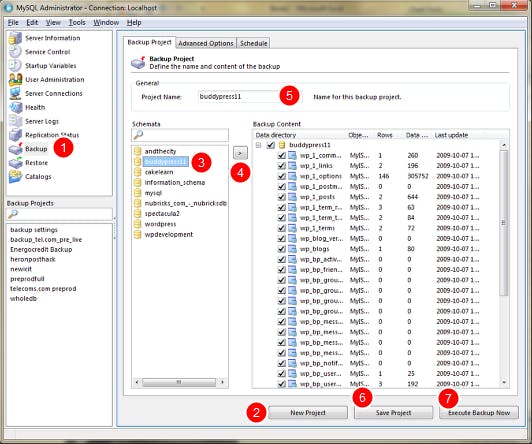Click the Save Project button
This screenshot has width=532, height=444.
(394, 413)
